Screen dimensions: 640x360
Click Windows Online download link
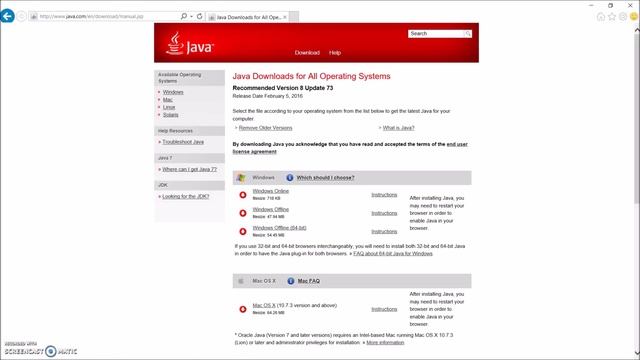[x=270, y=191]
